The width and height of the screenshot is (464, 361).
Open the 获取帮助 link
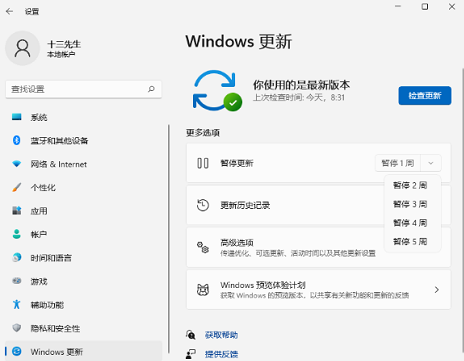221,335
